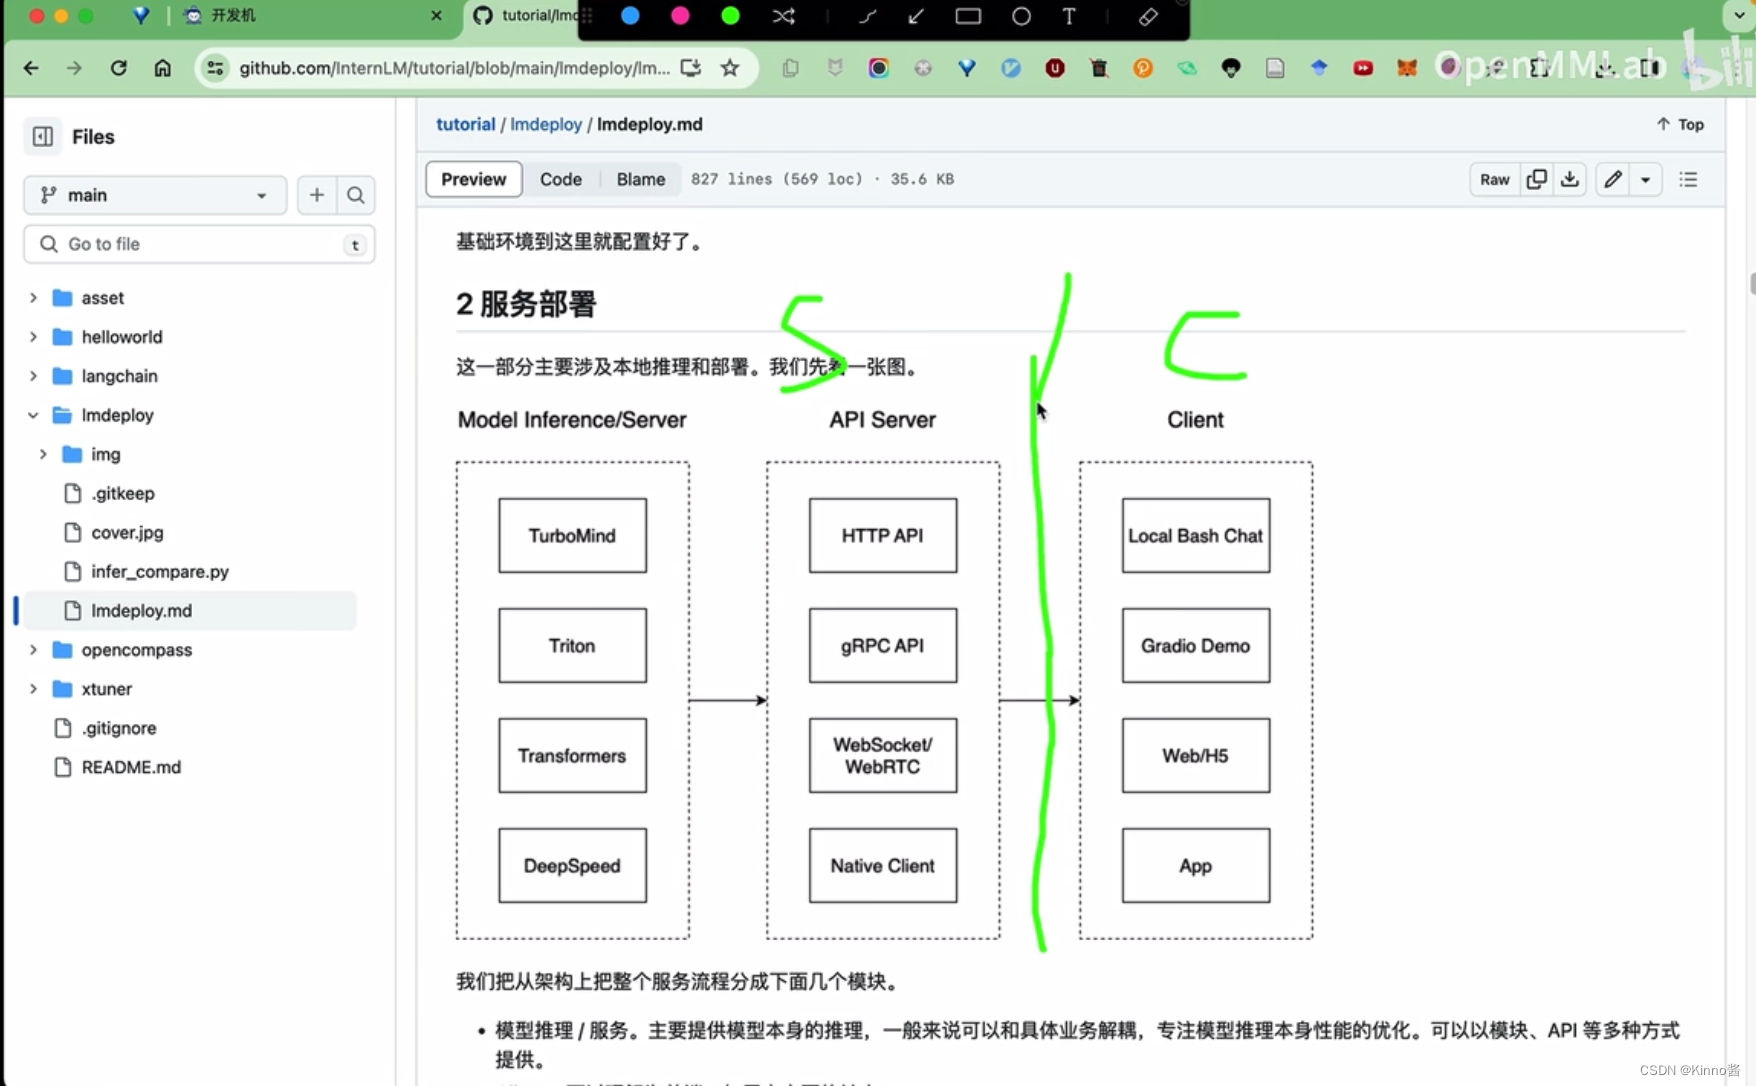Screen dimensions: 1756x1086
Task: Open the cover.jpg file
Action: [x=127, y=532]
